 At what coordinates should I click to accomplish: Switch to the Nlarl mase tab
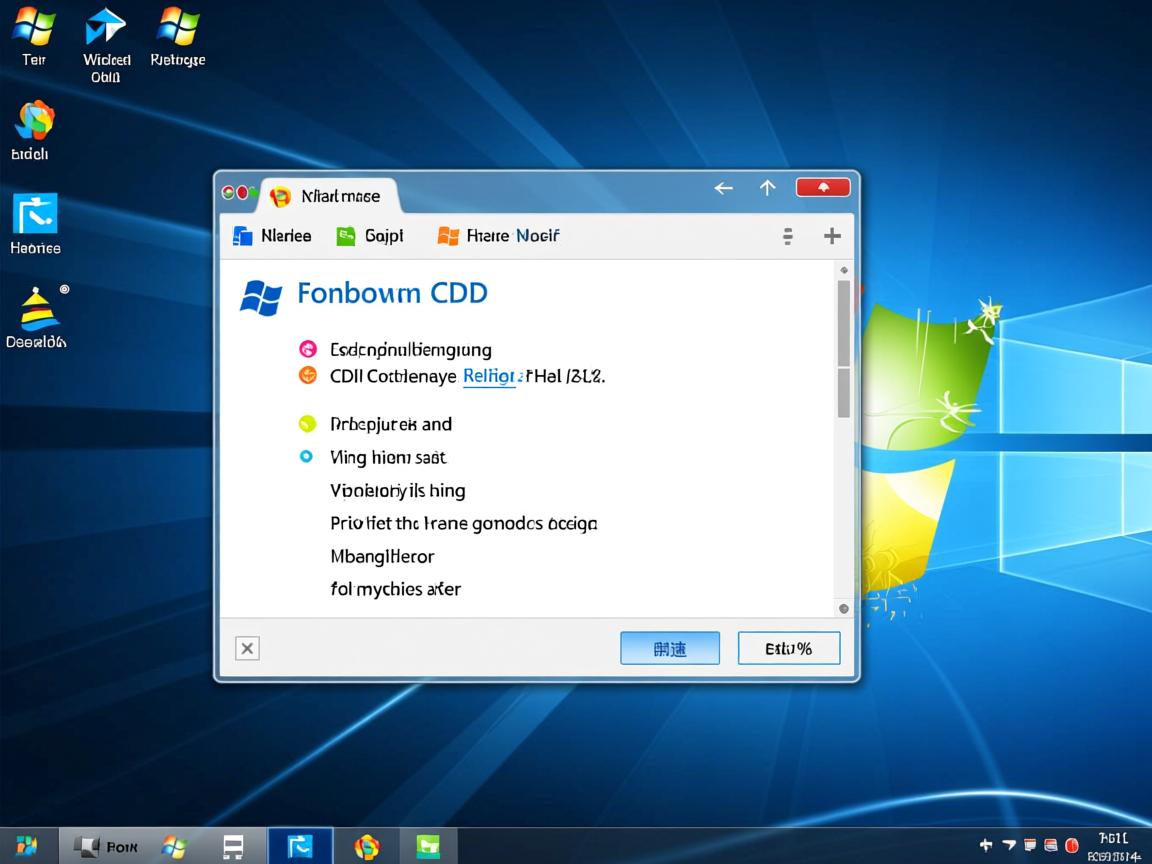(x=329, y=196)
